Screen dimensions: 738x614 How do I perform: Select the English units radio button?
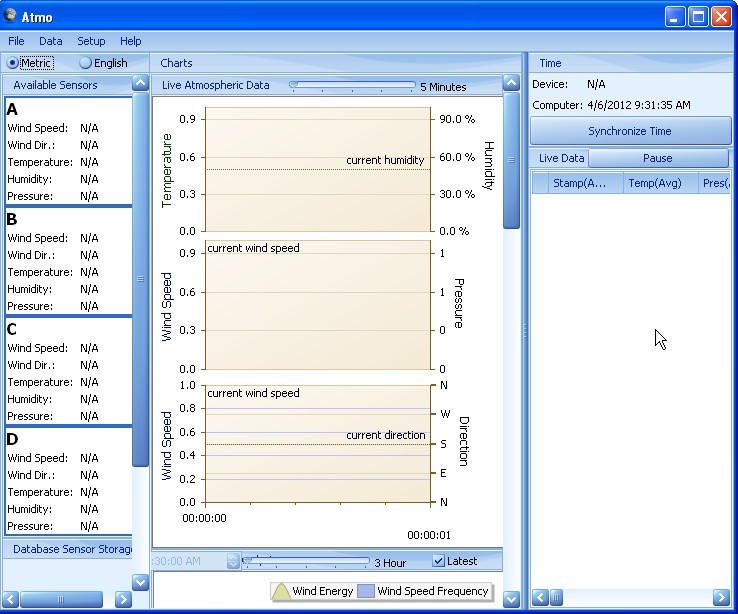[x=85, y=63]
